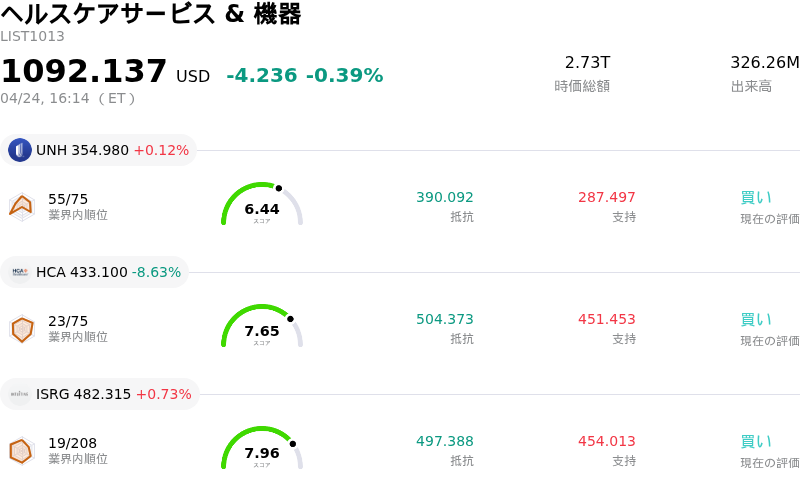
Task: Open the ISRG 482.315 ticker chip
Action: coord(100,394)
